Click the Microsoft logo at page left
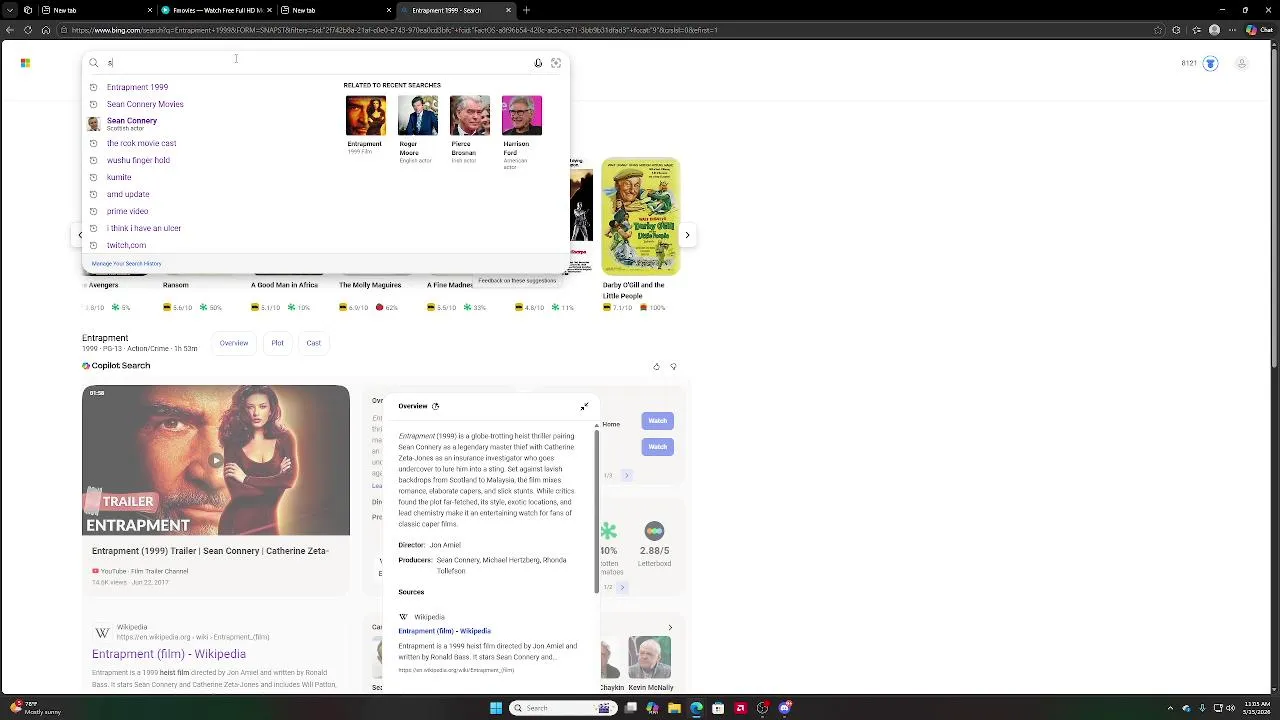This screenshot has width=1280, height=720. [x=25, y=63]
